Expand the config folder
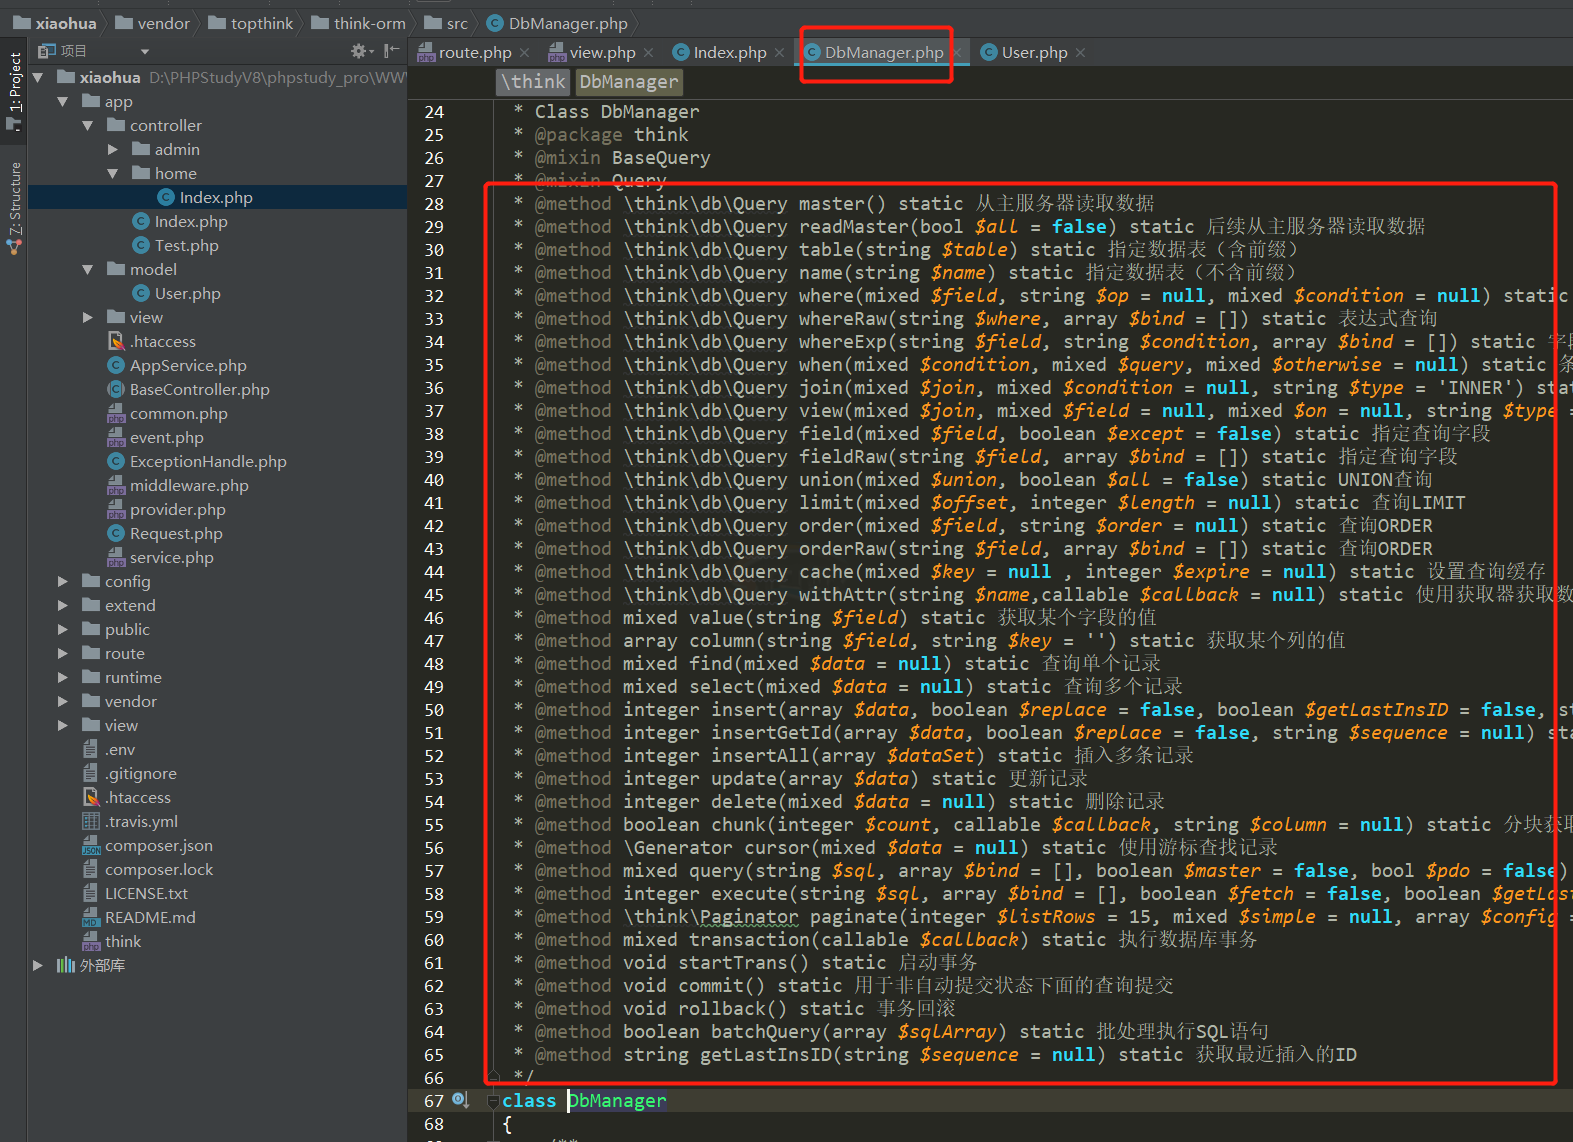The height and width of the screenshot is (1142, 1573). click(x=63, y=581)
